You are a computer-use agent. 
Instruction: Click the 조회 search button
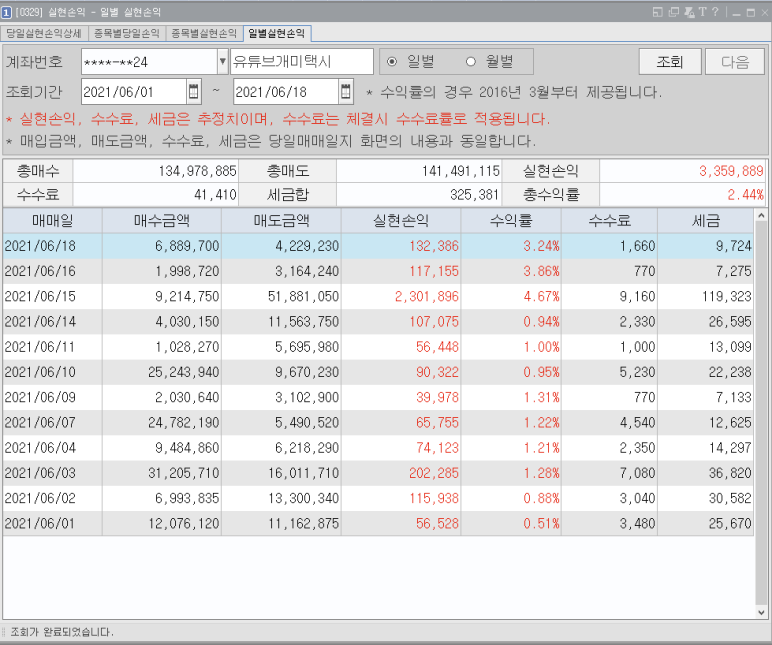670,62
